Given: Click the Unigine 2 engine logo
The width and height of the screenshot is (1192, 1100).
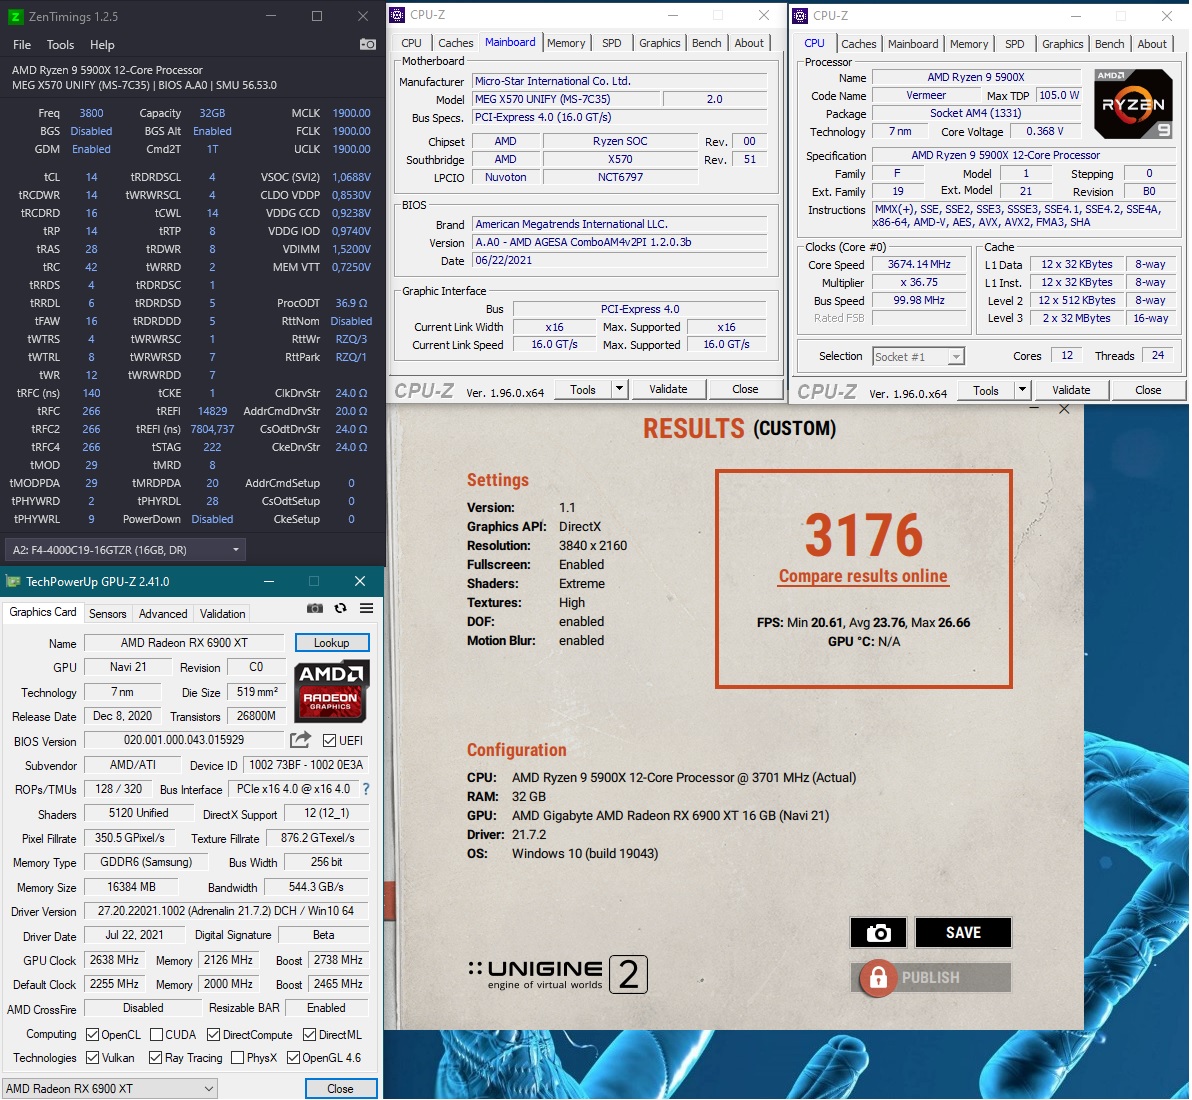Looking at the screenshot, I should click(557, 975).
